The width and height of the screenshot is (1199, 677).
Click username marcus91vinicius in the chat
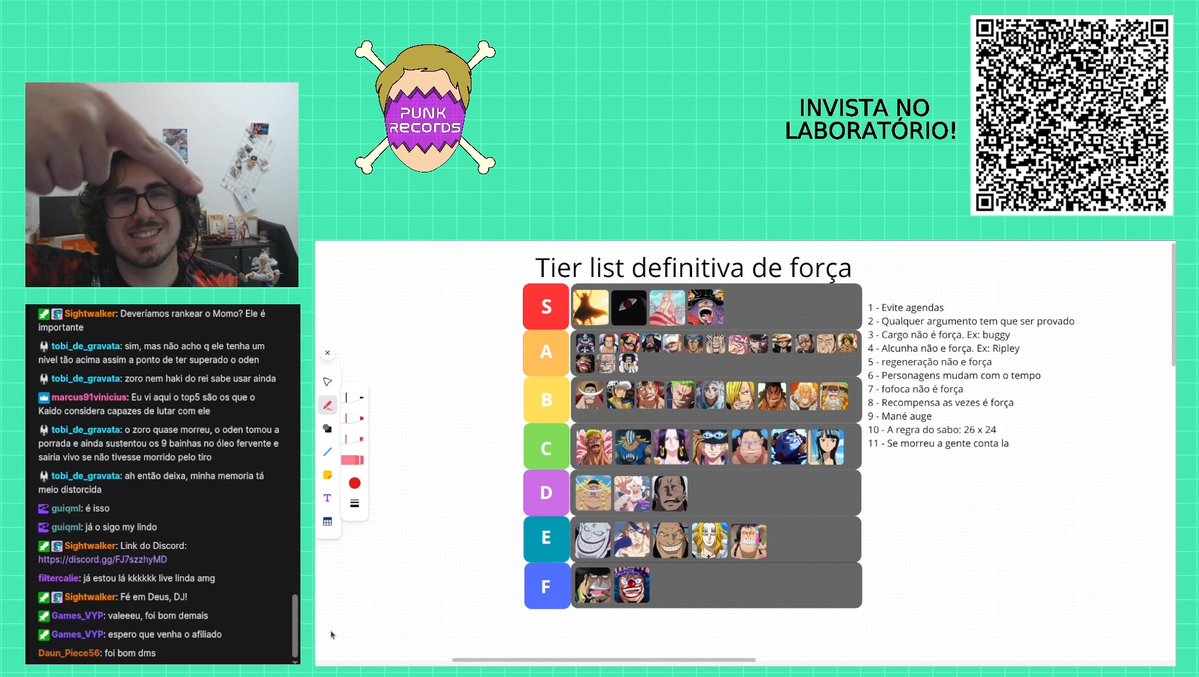pyautogui.click(x=89, y=397)
